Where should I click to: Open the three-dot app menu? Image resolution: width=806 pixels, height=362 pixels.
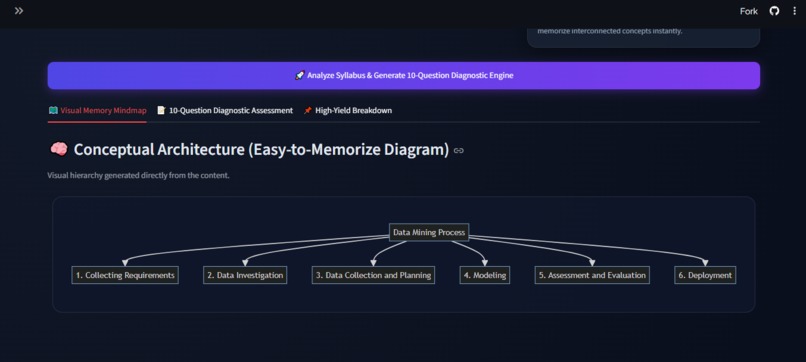[794, 11]
